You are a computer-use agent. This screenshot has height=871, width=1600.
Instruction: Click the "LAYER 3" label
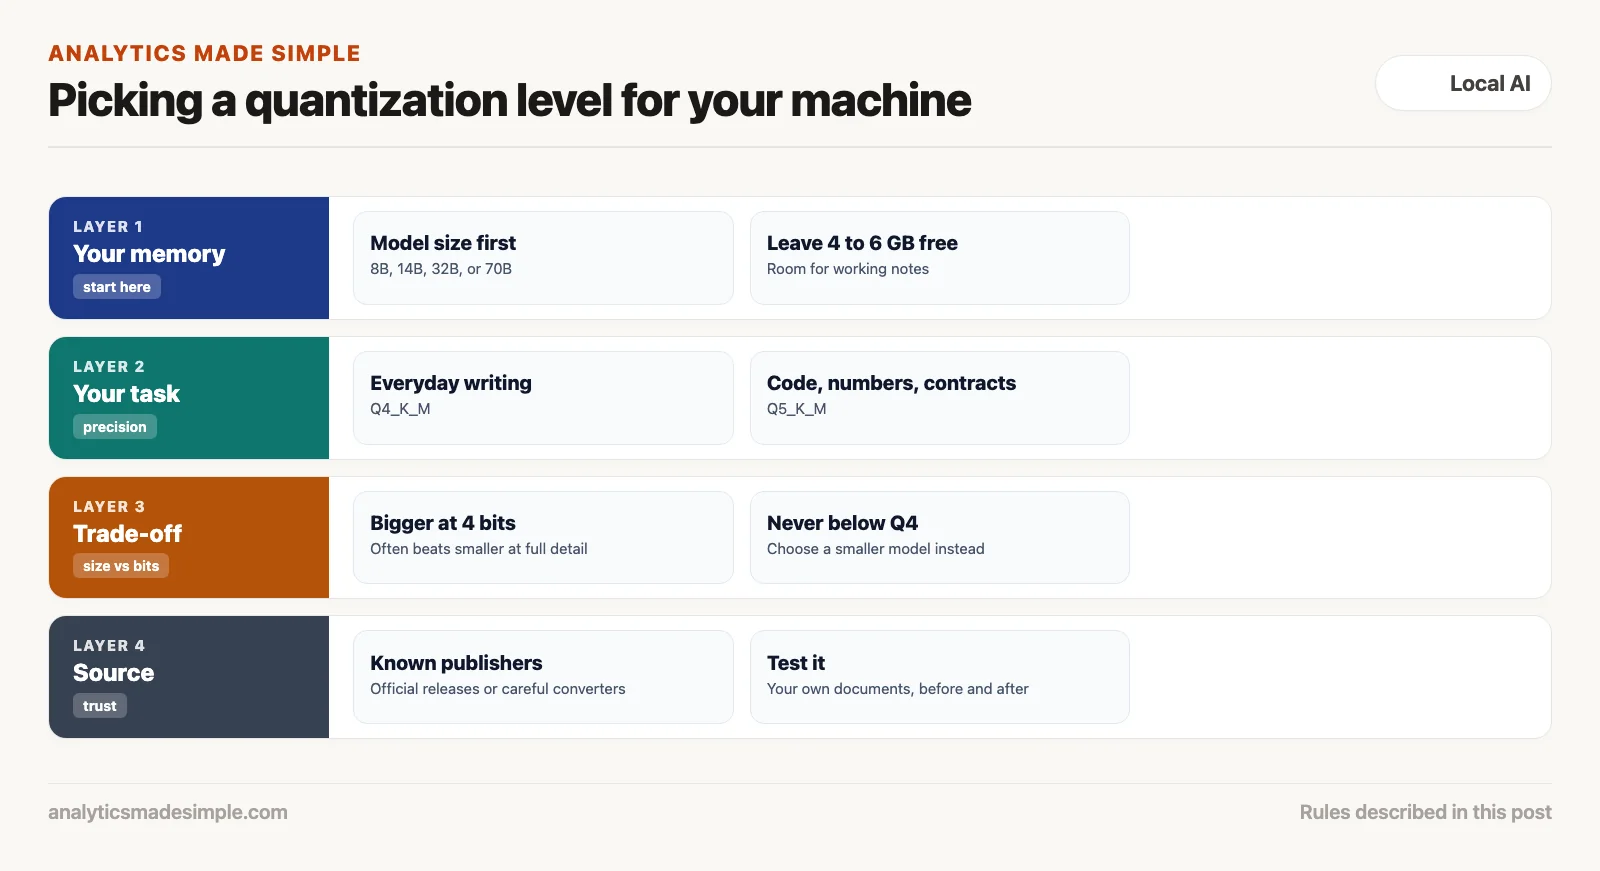point(109,507)
